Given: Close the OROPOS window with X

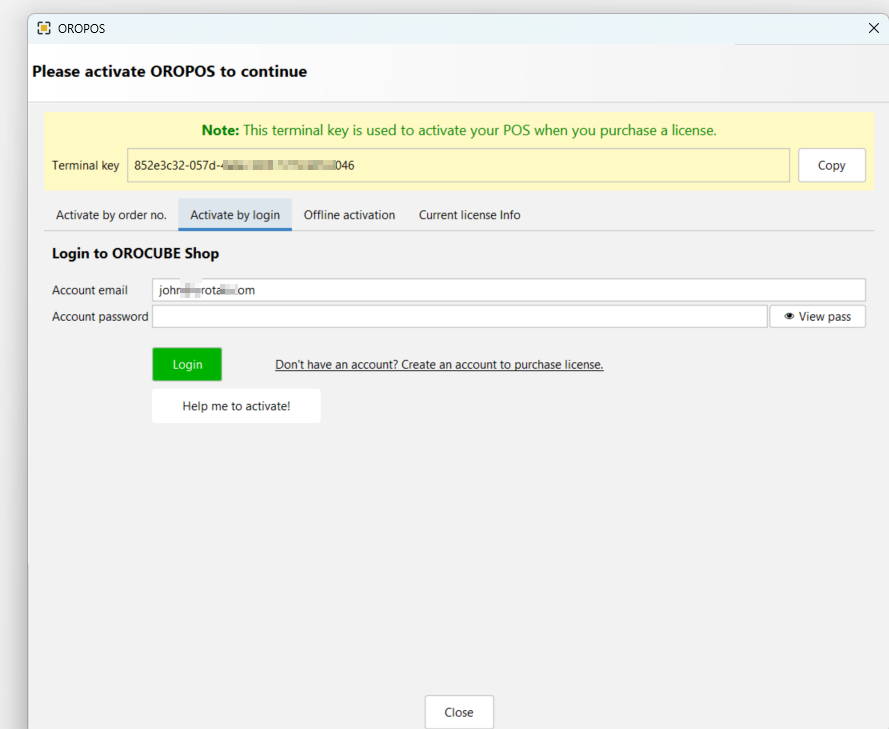Looking at the screenshot, I should click(874, 28).
